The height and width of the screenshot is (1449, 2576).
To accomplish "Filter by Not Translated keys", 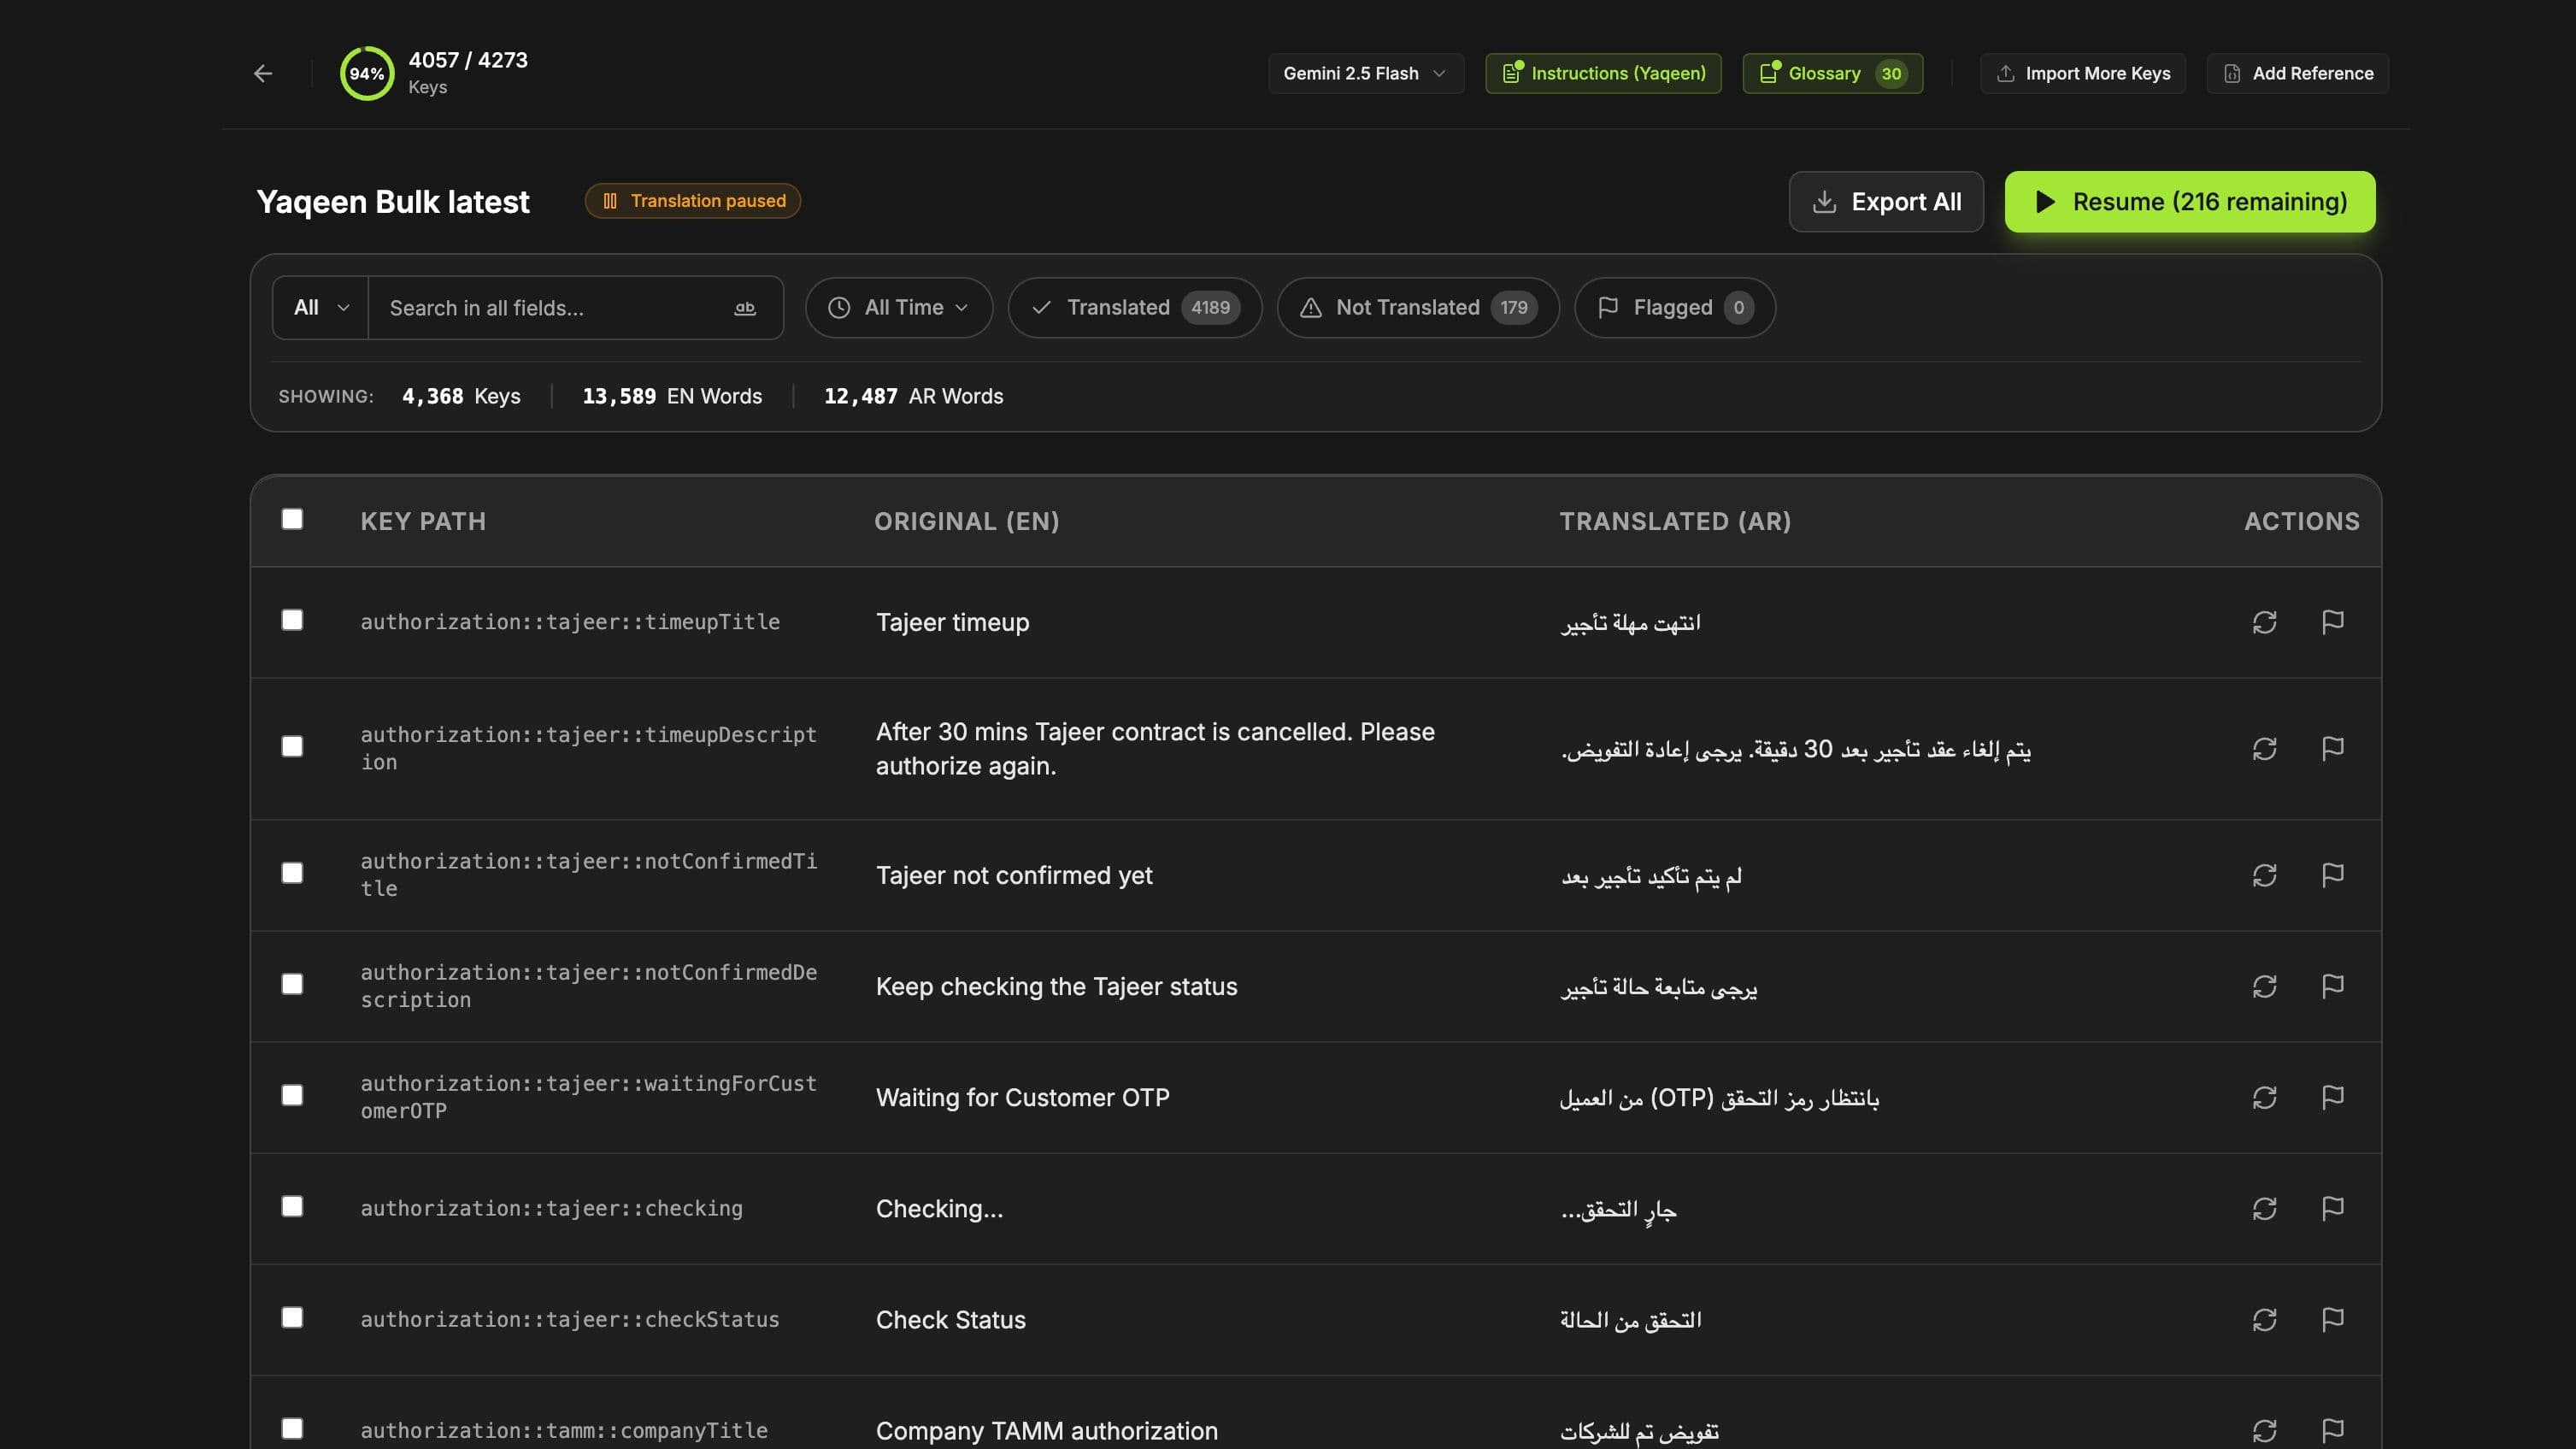I will click(1417, 308).
